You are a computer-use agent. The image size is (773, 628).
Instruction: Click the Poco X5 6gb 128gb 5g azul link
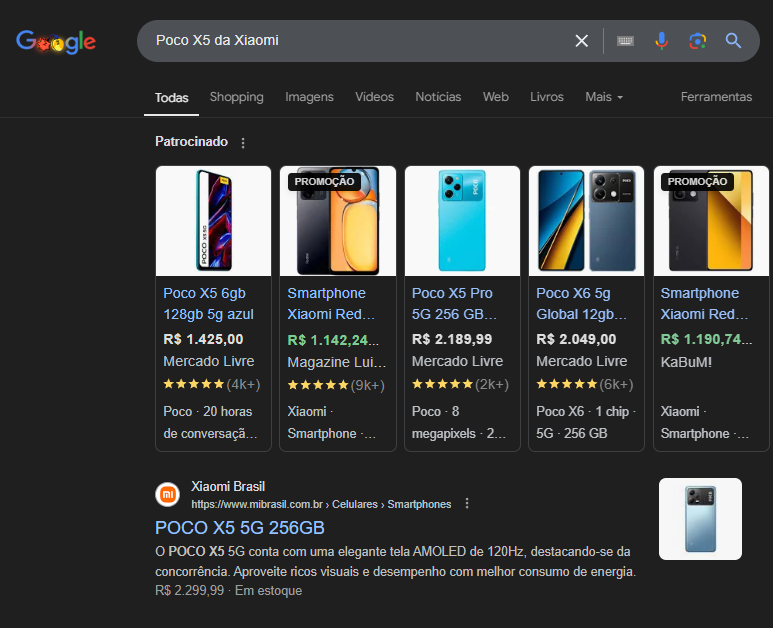point(209,304)
